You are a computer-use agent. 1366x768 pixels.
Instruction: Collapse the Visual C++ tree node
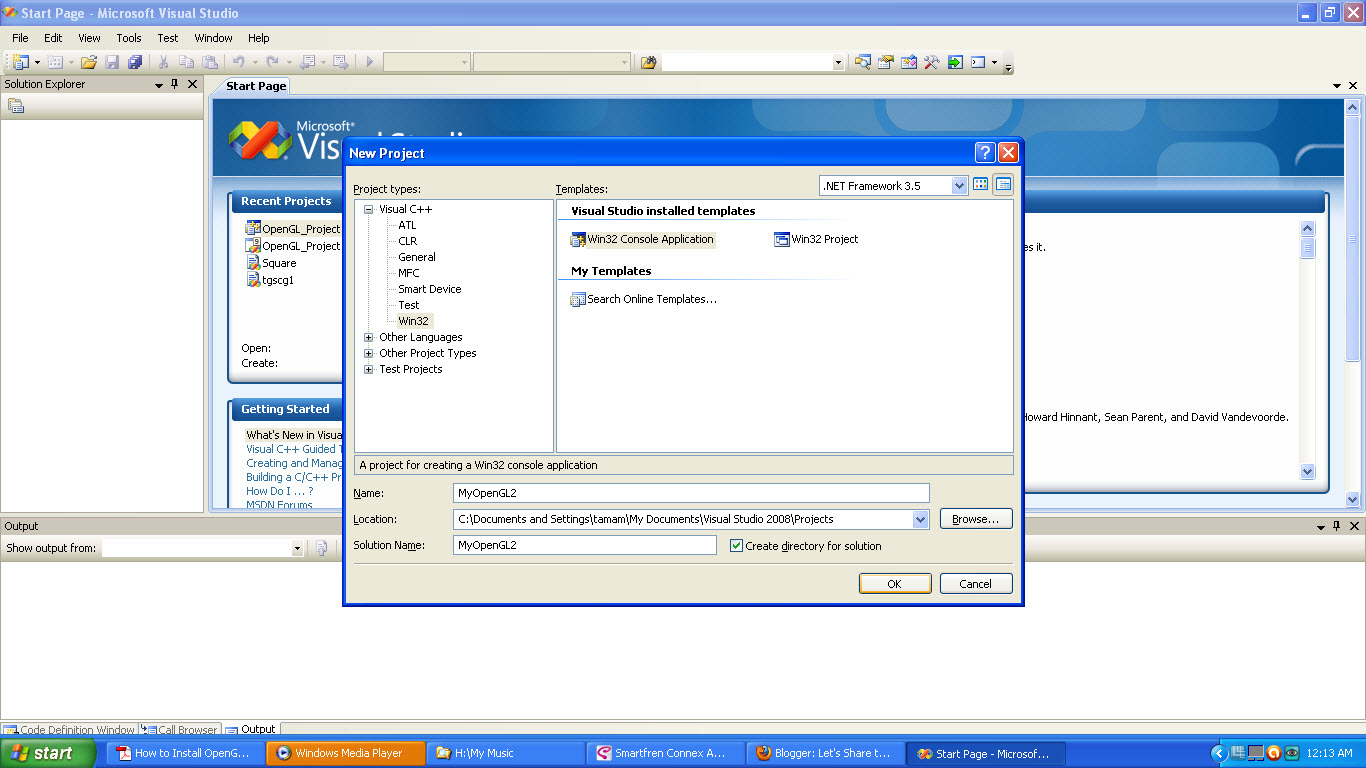369,210
